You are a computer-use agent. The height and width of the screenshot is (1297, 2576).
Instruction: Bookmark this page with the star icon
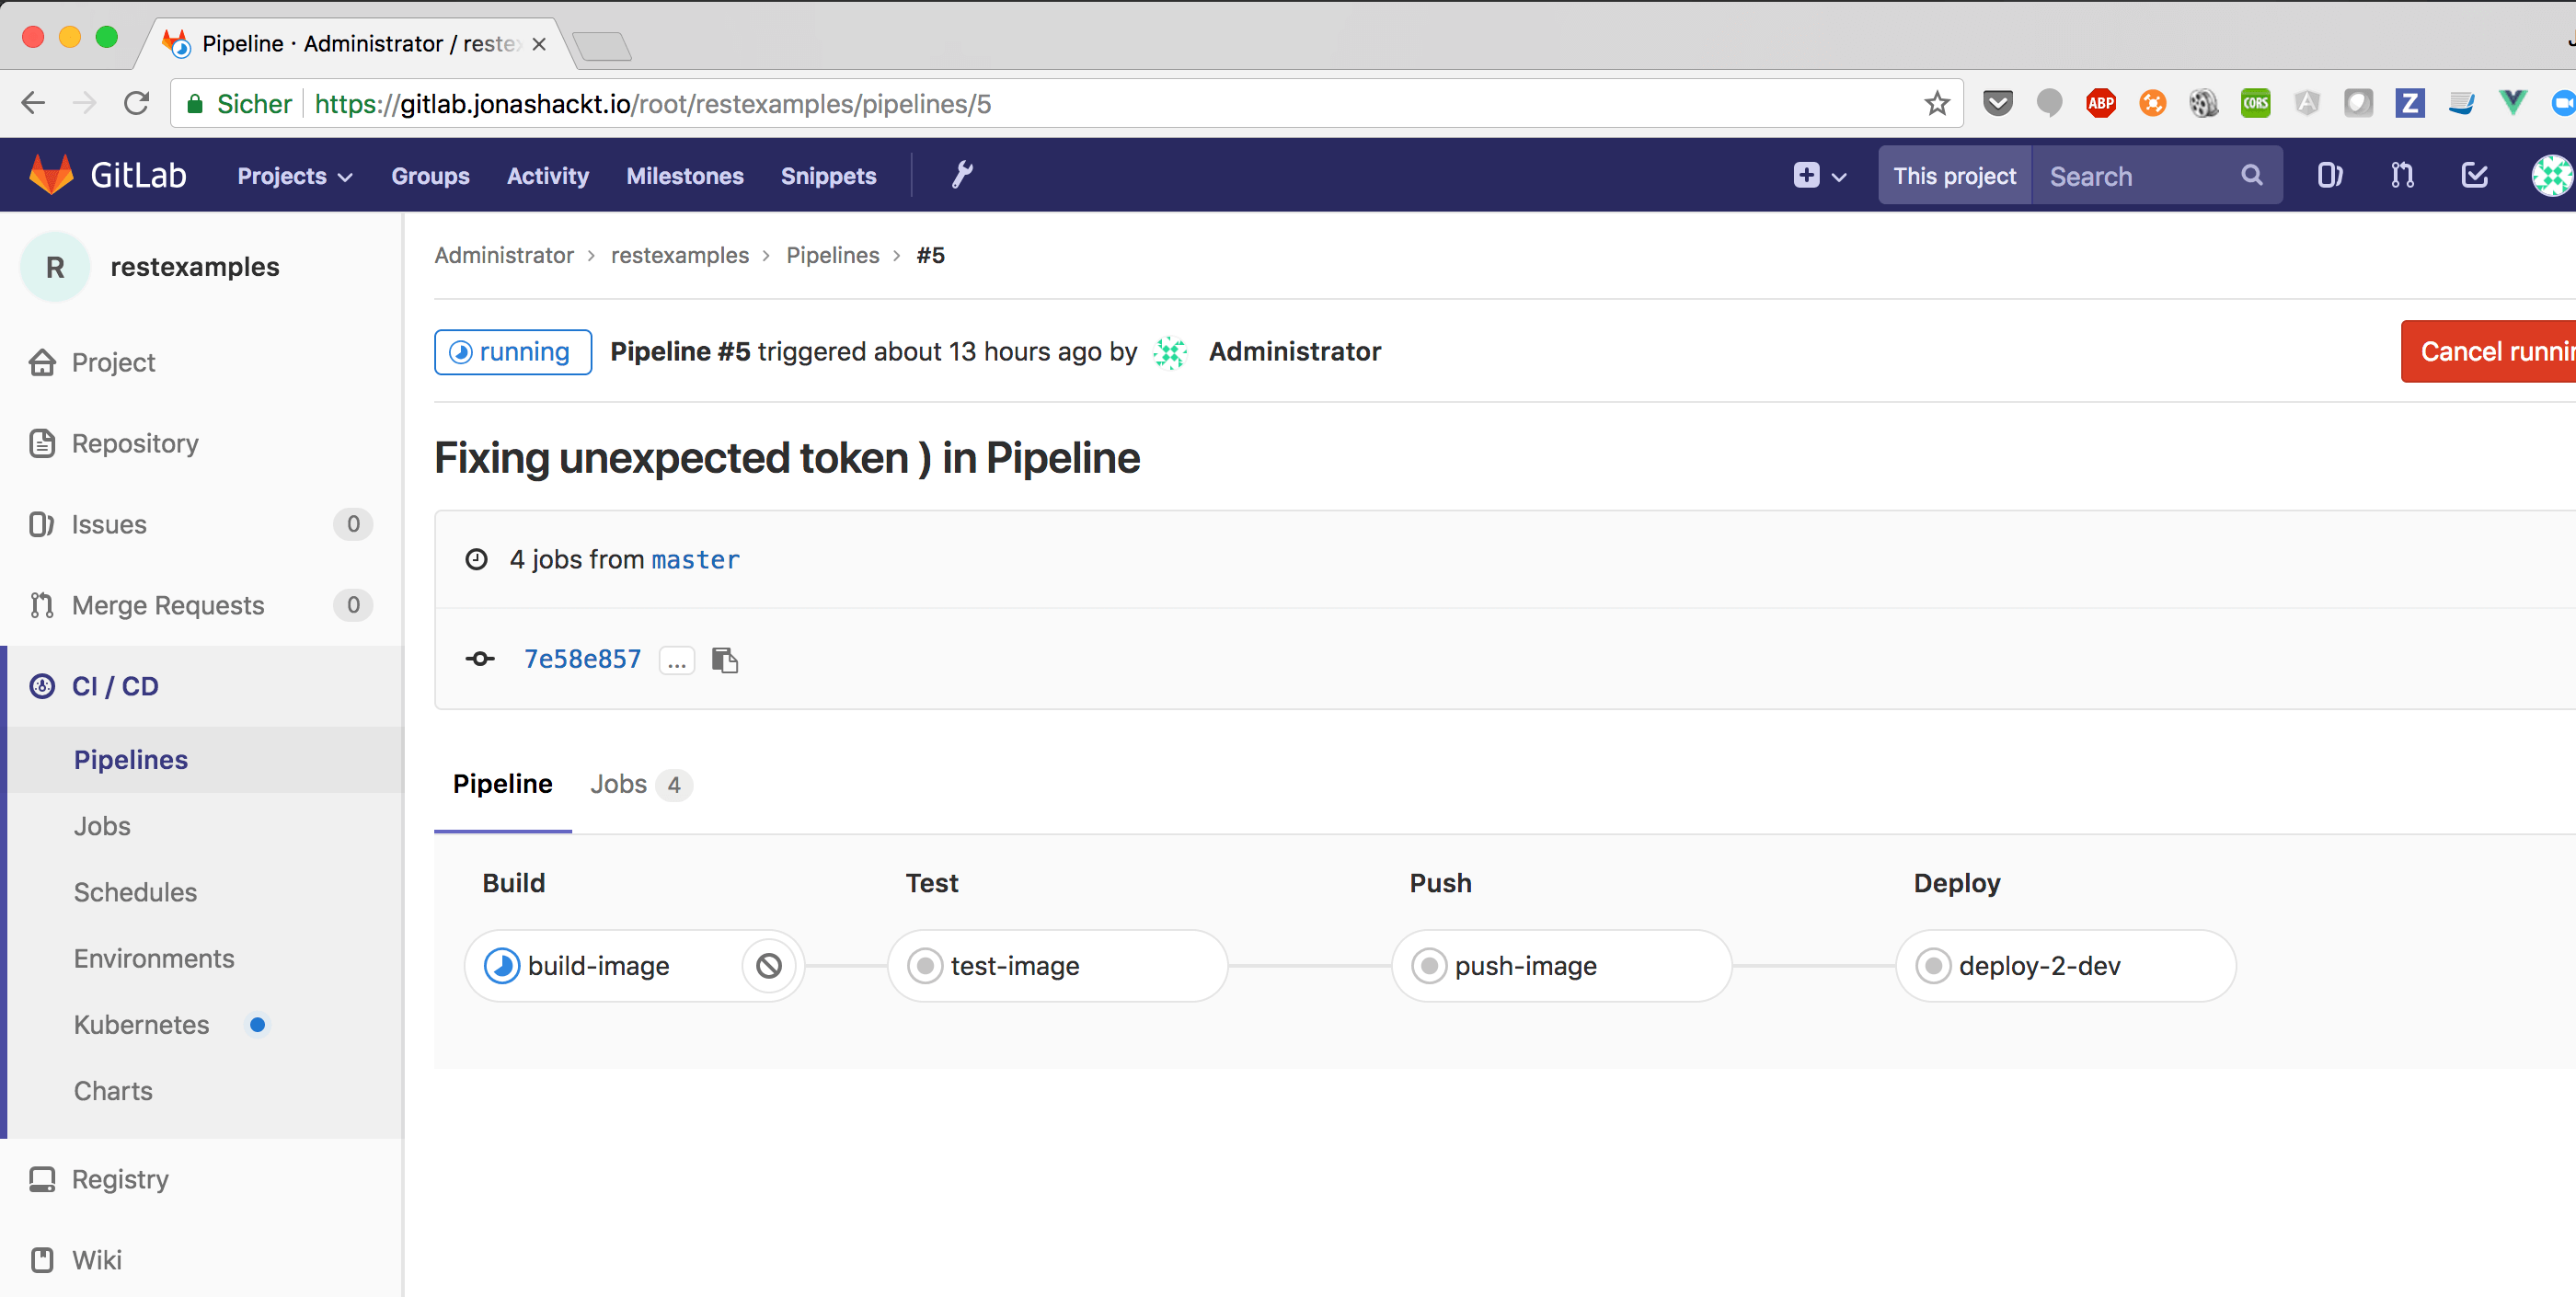point(1937,103)
